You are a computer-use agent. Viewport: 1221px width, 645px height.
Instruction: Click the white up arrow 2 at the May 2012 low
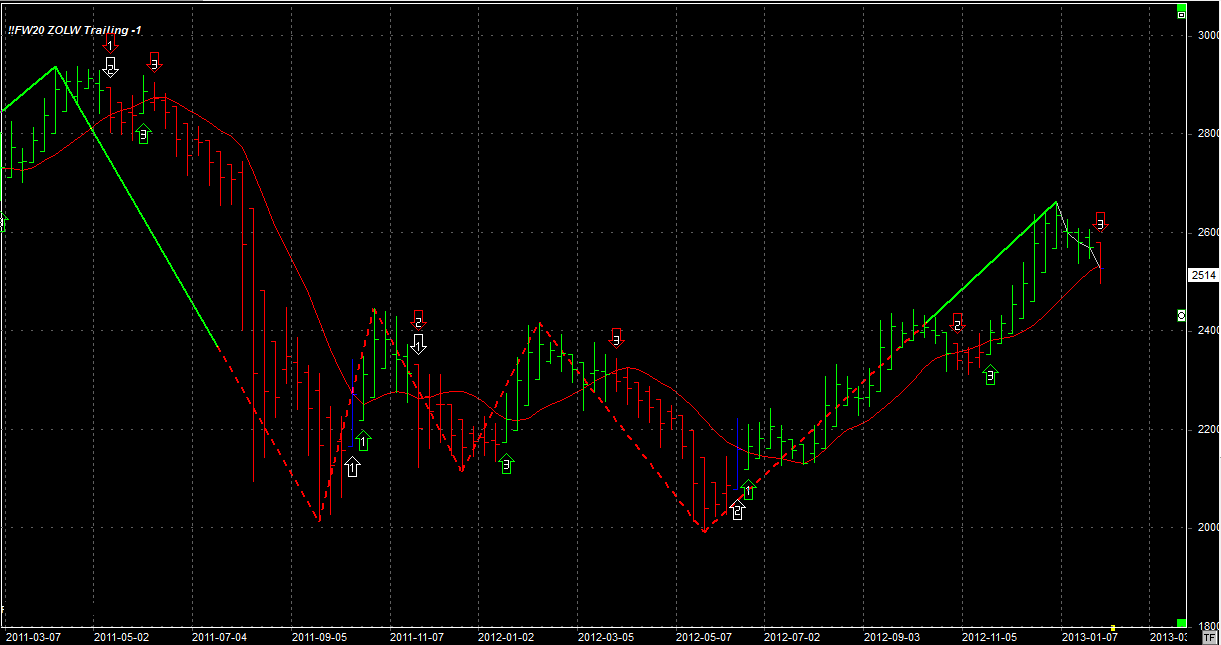(737, 511)
